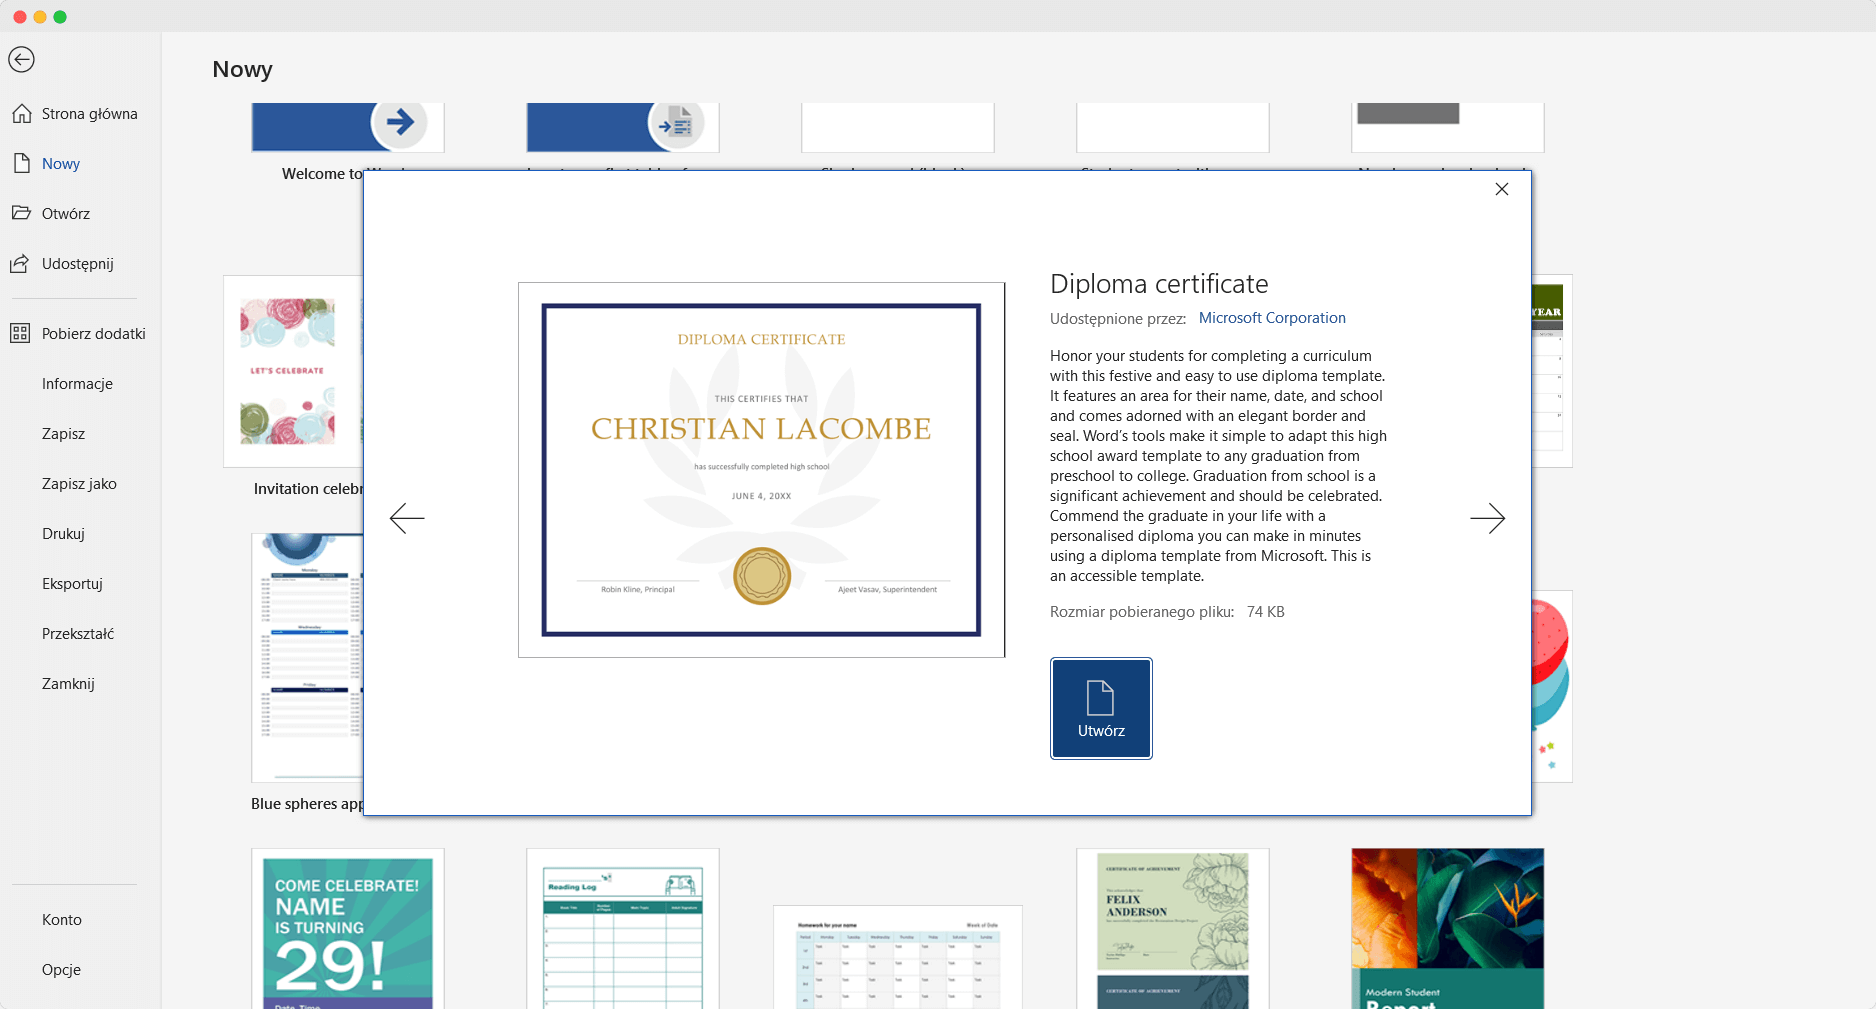
Task: Open the Blue spheres template thumbnail
Action: 307,658
